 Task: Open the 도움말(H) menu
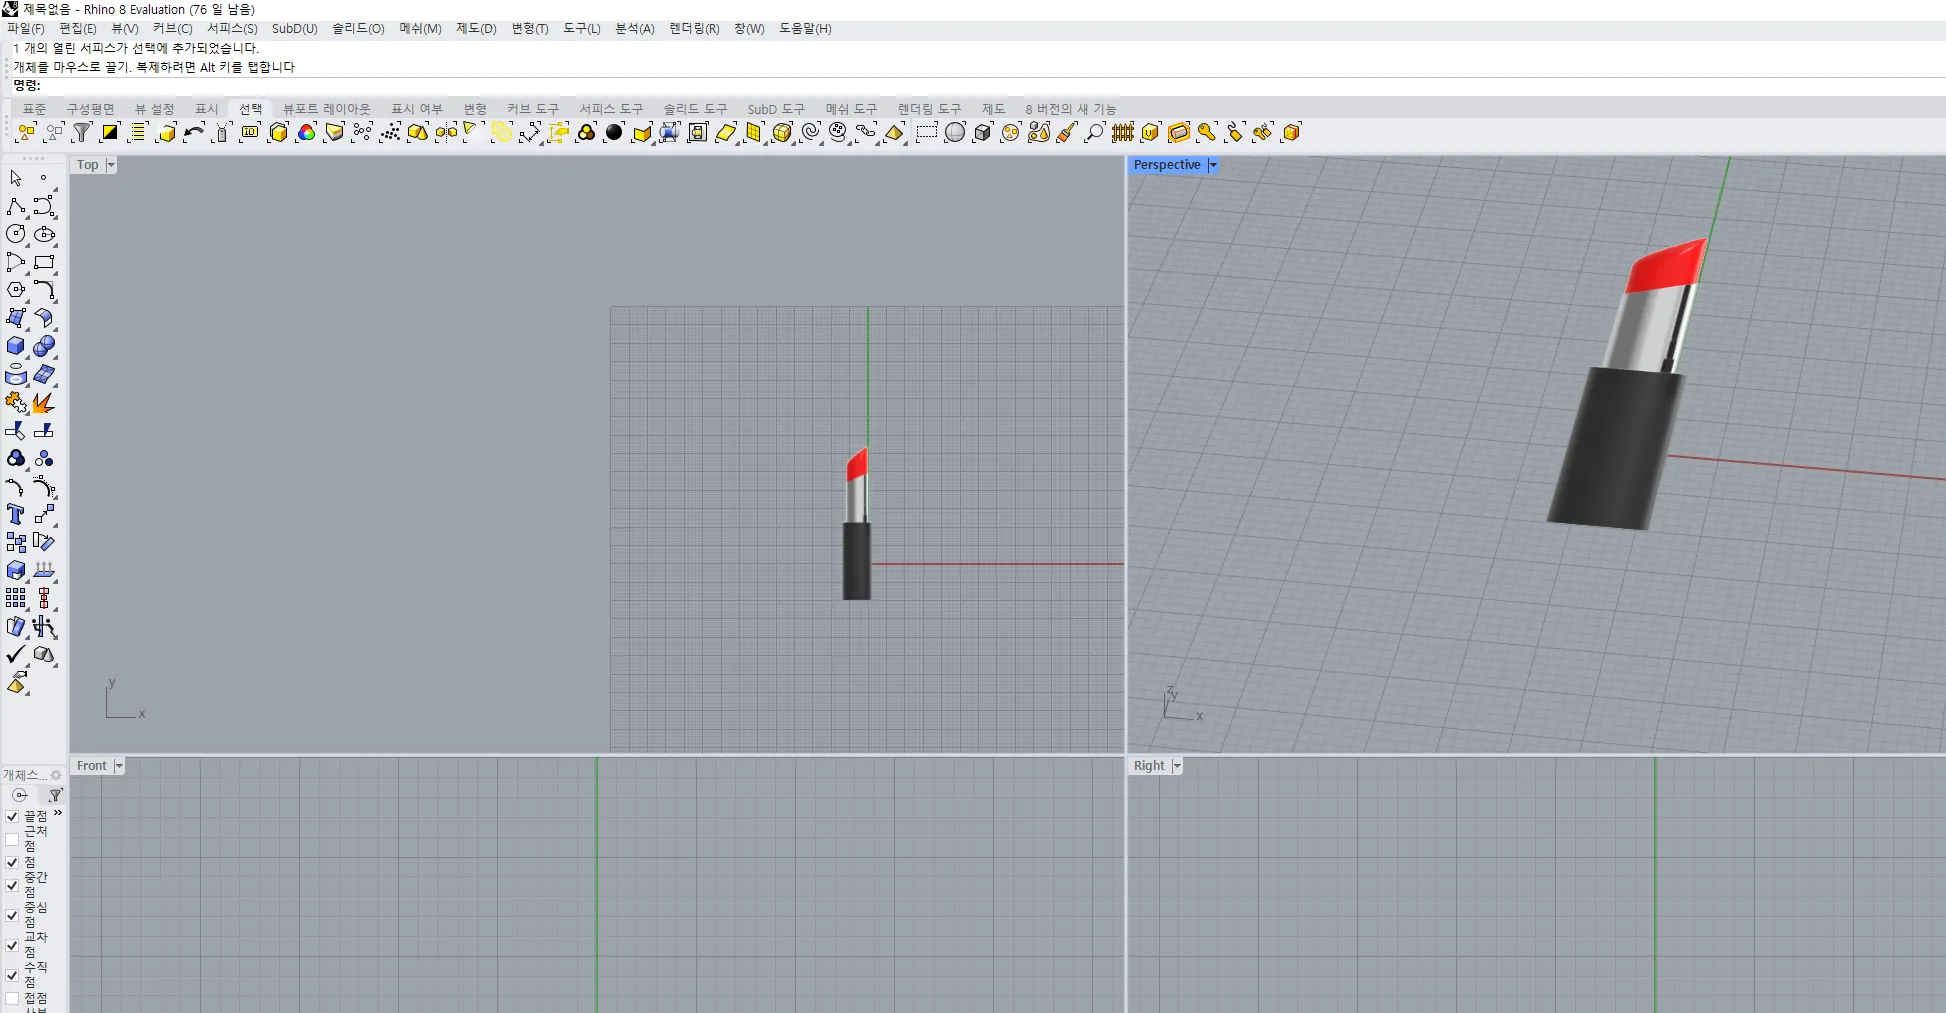pyautogui.click(x=805, y=29)
